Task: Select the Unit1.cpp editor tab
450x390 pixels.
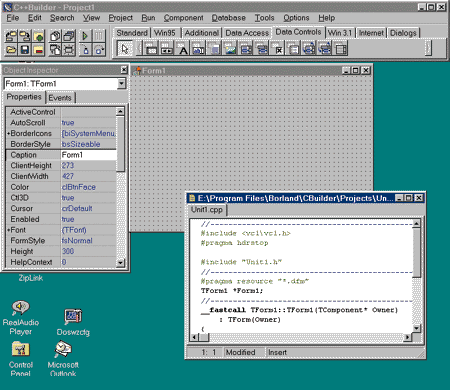Action: tap(207, 210)
